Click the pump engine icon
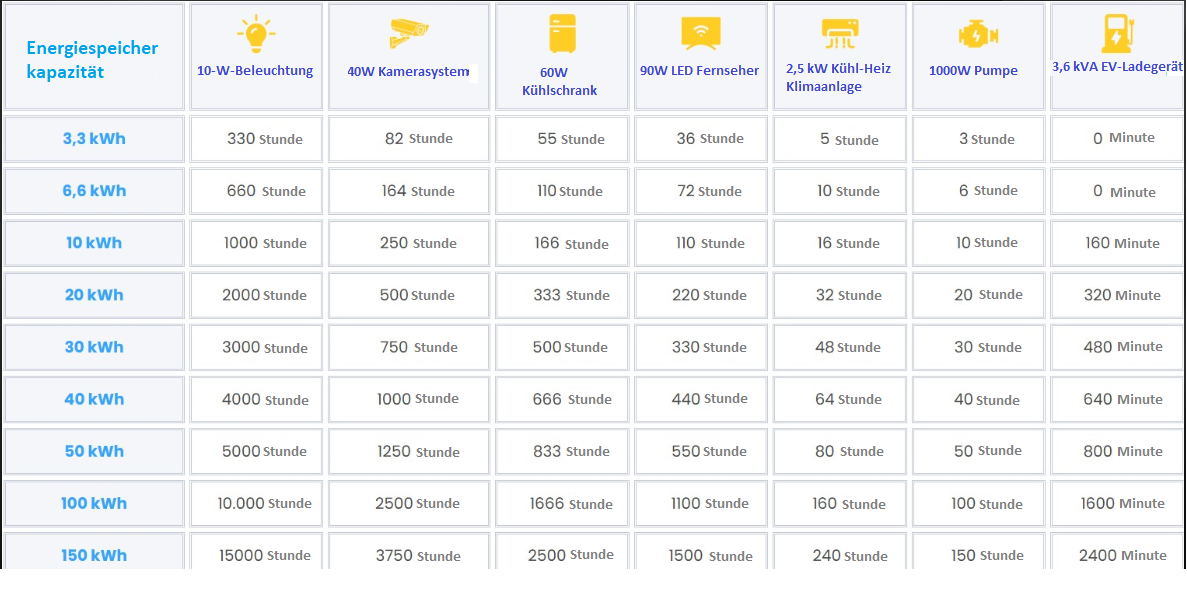 pos(977,36)
